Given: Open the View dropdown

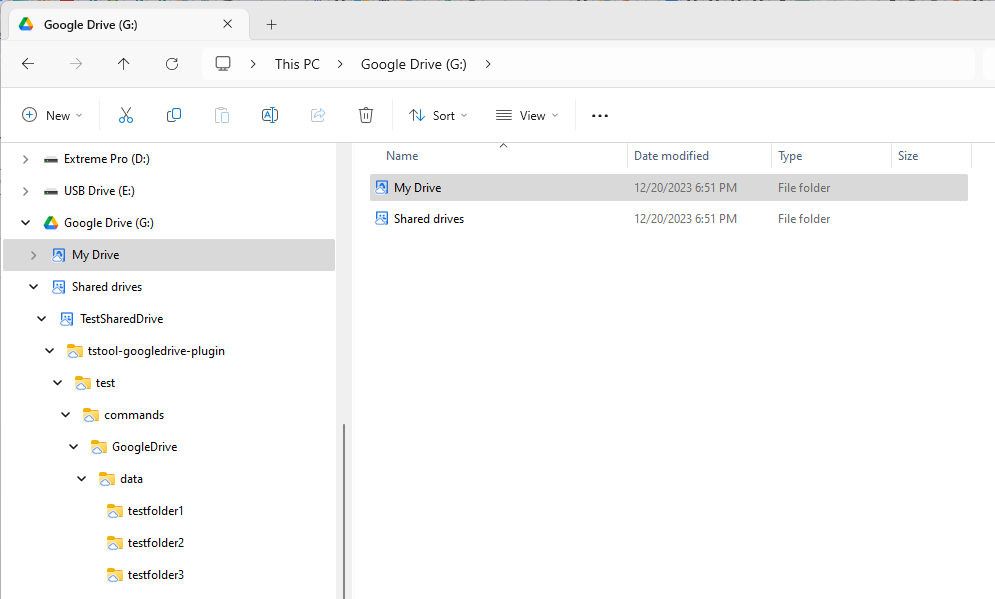Looking at the screenshot, I should click(526, 115).
